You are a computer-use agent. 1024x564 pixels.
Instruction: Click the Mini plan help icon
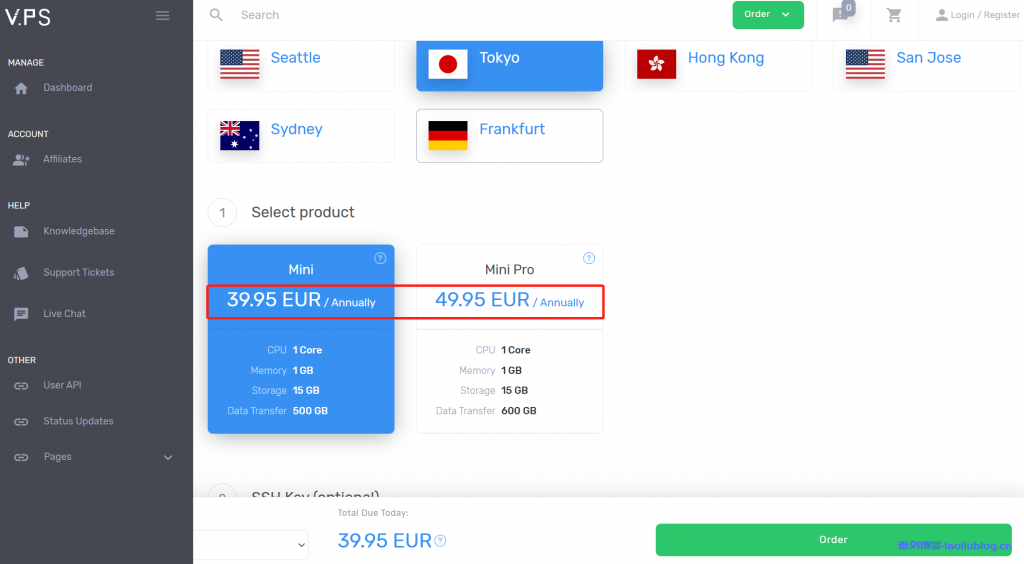[x=380, y=258]
